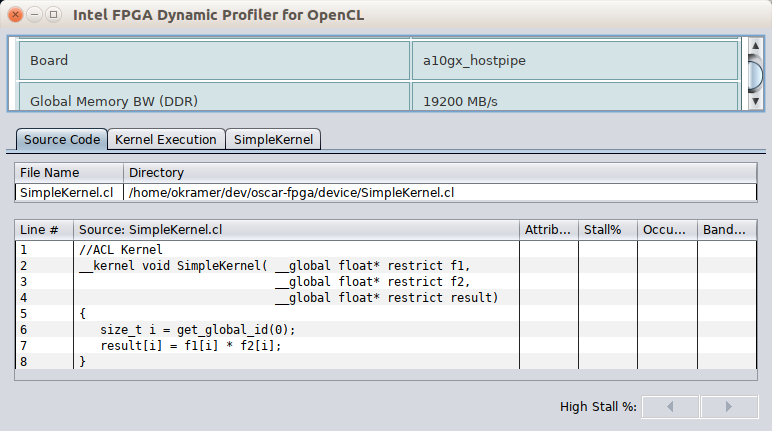Image resolution: width=772 pixels, height=431 pixels.
Task: Minimize the profiler window
Action: click(35, 16)
